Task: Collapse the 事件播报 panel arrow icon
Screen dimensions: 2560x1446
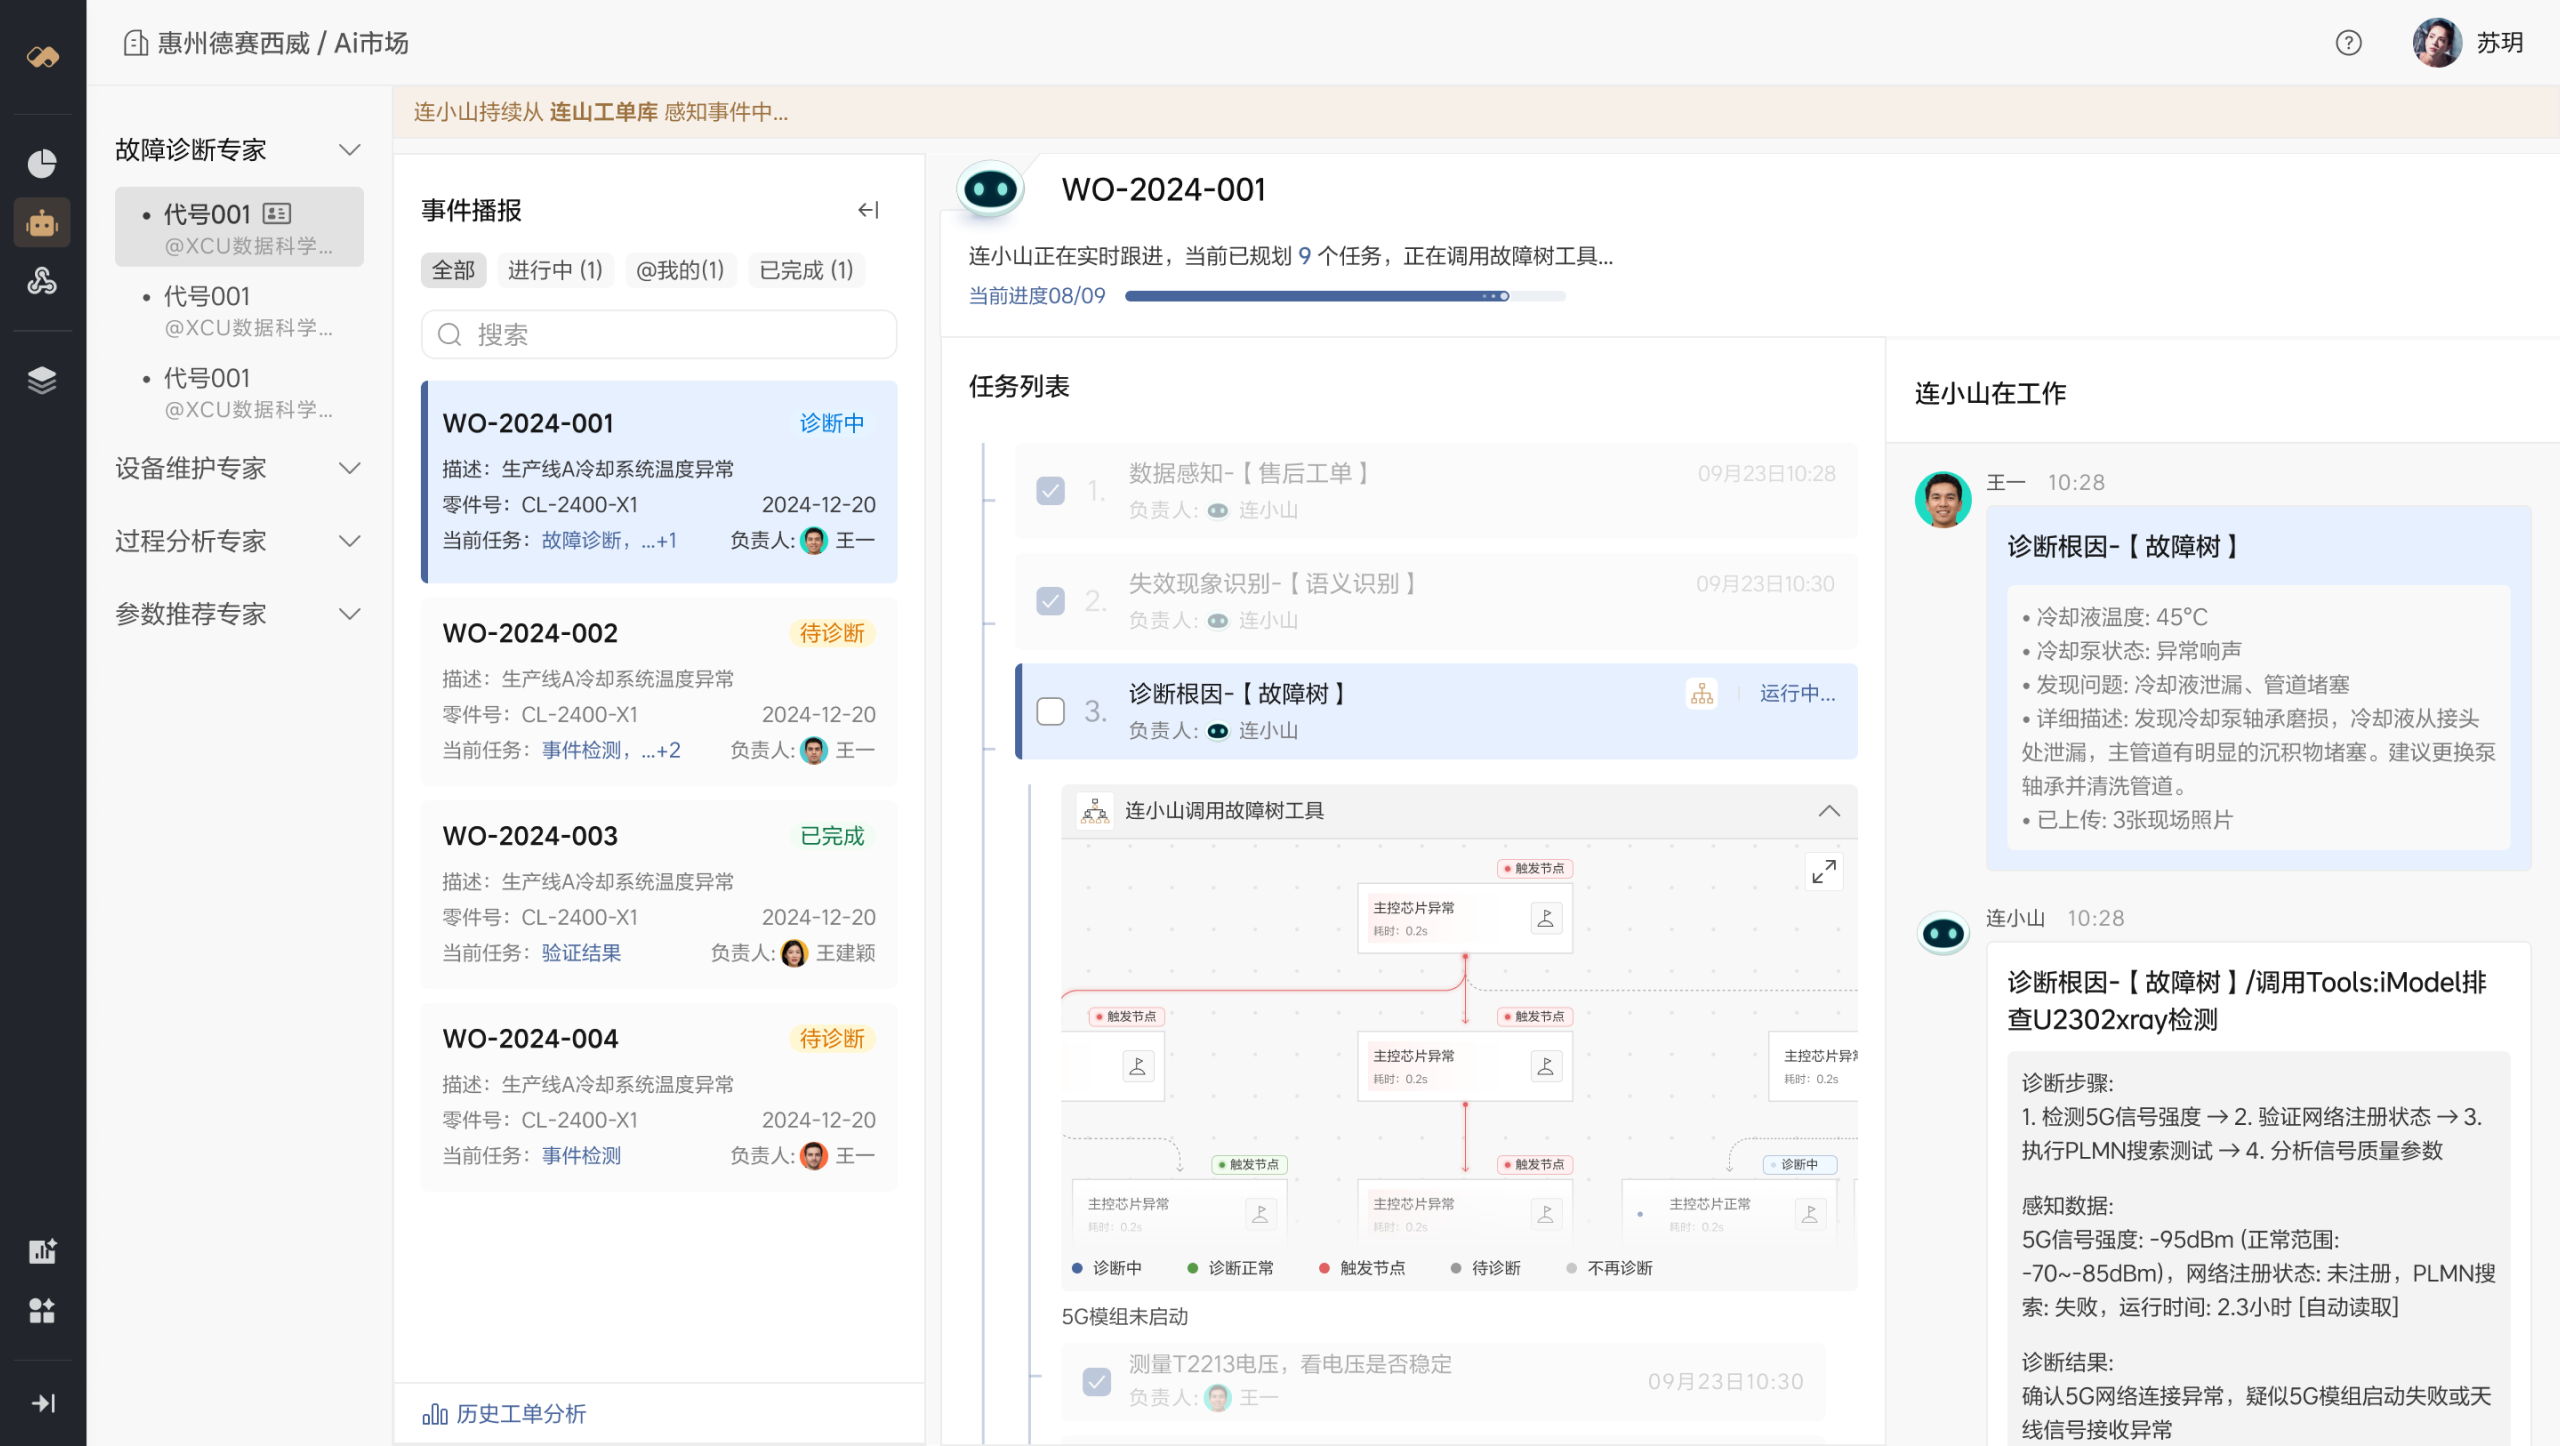Action: point(868,210)
